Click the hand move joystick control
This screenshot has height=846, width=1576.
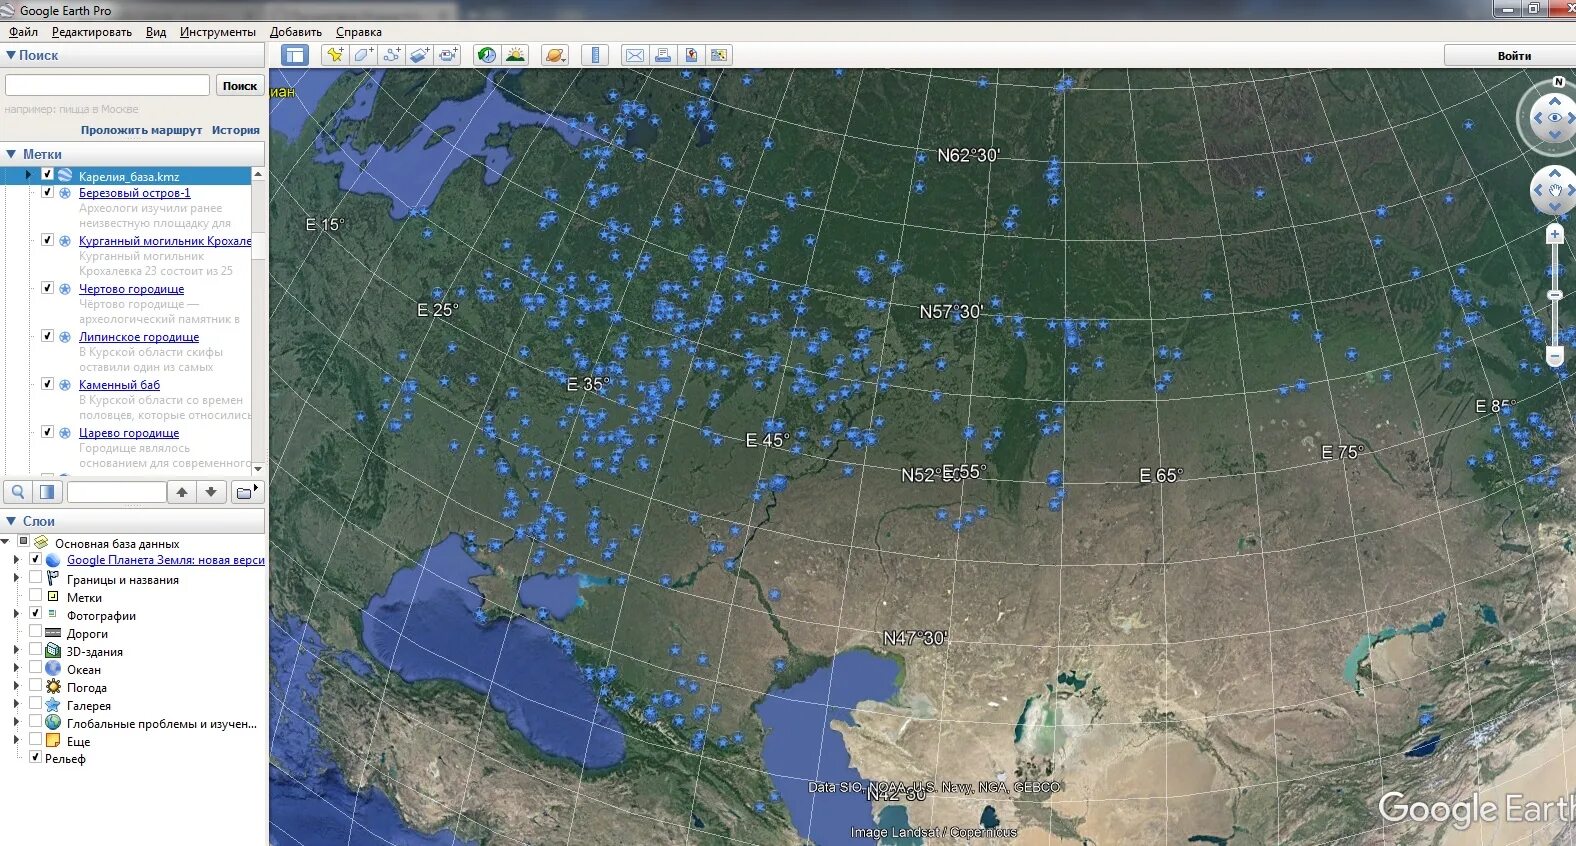tap(1555, 190)
